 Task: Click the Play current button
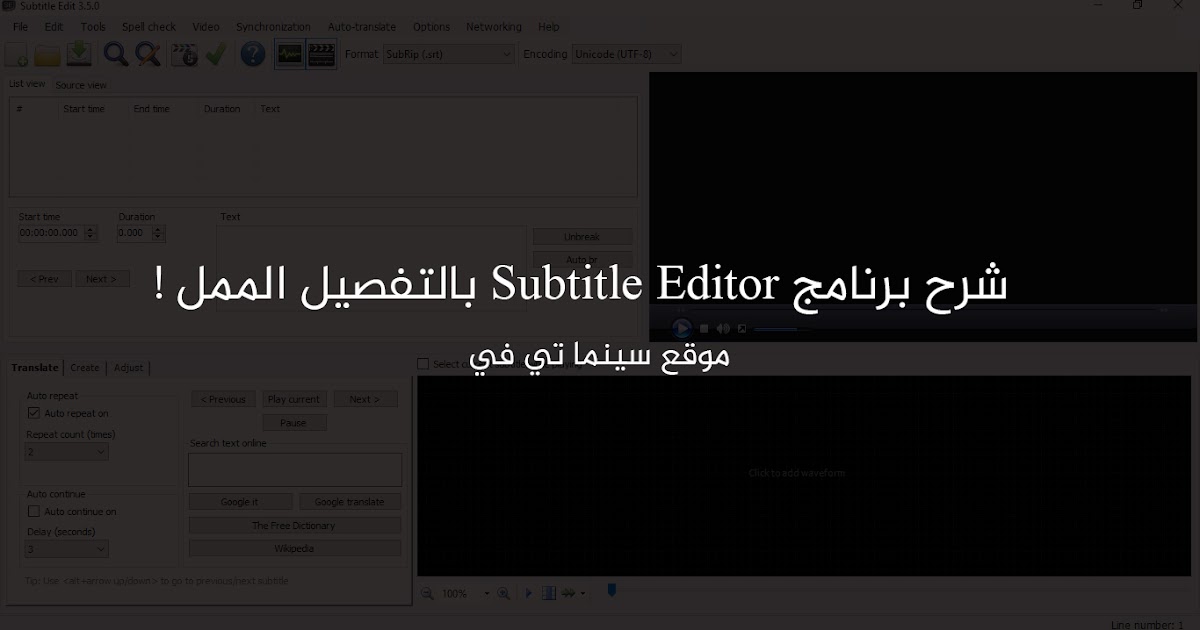point(294,399)
